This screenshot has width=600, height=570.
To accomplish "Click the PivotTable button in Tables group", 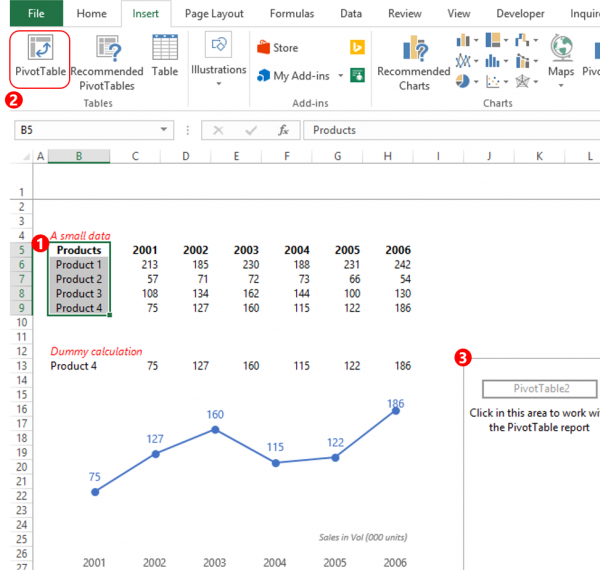I will (40, 58).
